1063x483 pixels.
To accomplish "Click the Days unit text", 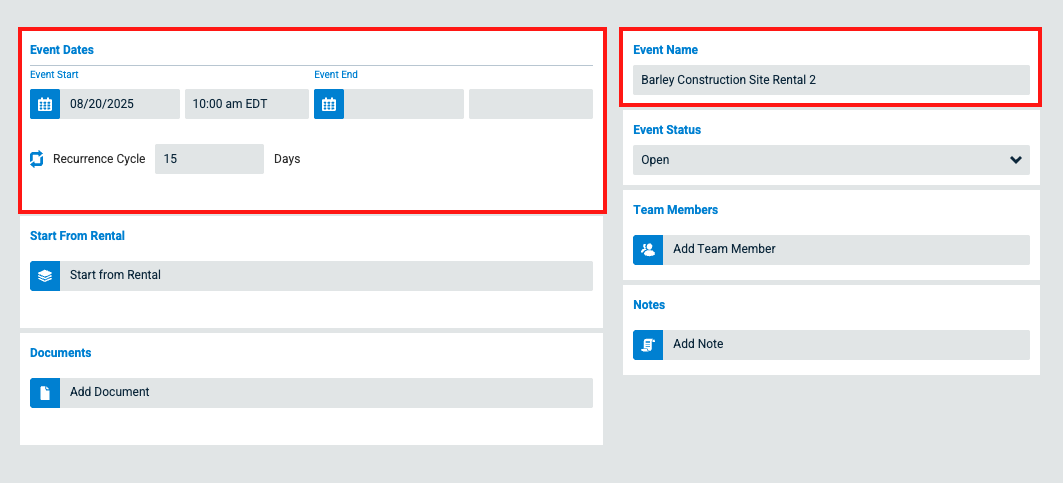I will coord(287,159).
